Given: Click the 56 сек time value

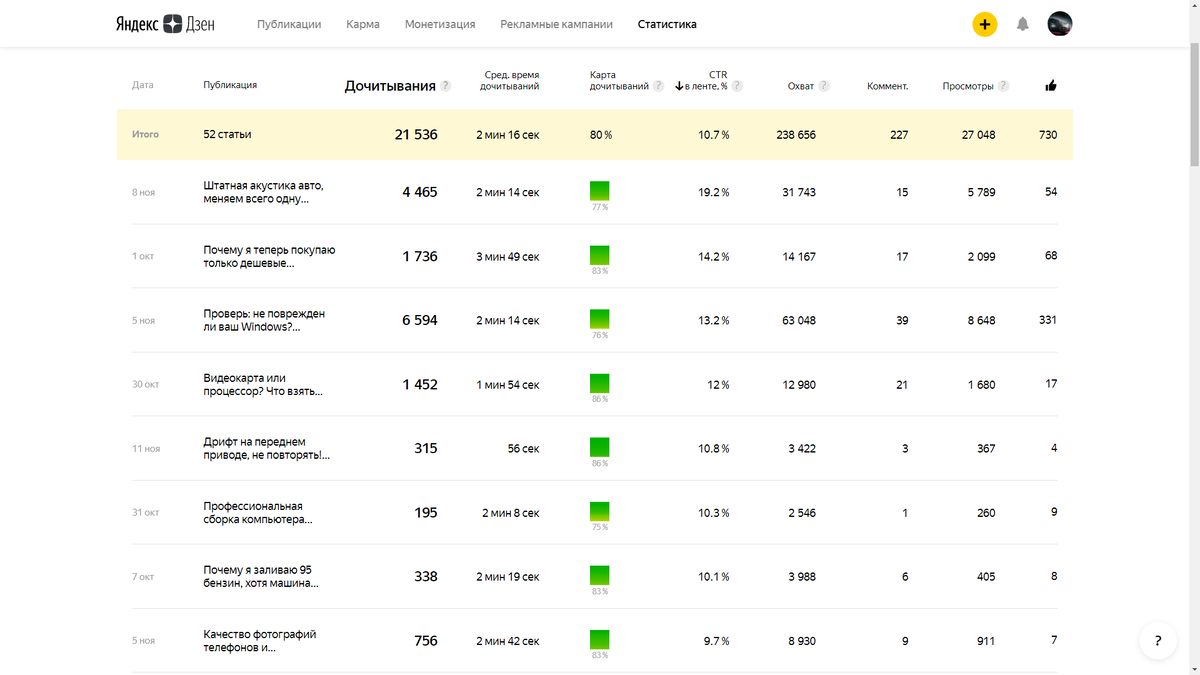Looking at the screenshot, I should pyautogui.click(x=523, y=449).
